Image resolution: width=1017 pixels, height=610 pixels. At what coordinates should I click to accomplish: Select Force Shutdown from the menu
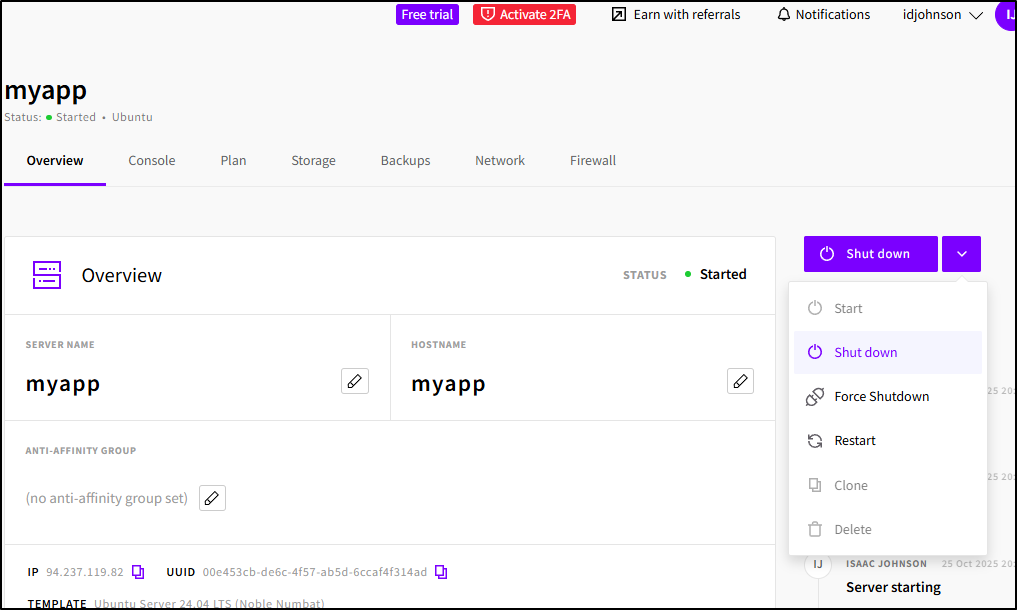881,397
